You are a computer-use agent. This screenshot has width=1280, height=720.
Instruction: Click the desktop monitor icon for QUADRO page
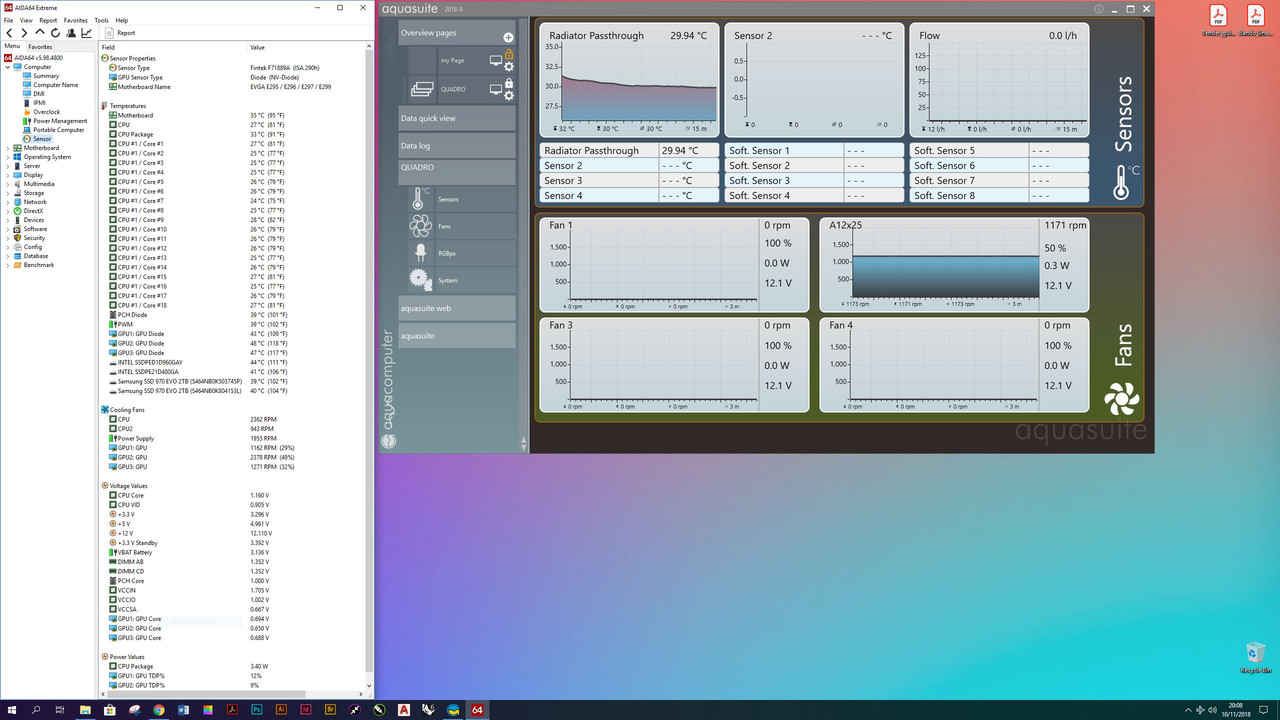coord(495,89)
